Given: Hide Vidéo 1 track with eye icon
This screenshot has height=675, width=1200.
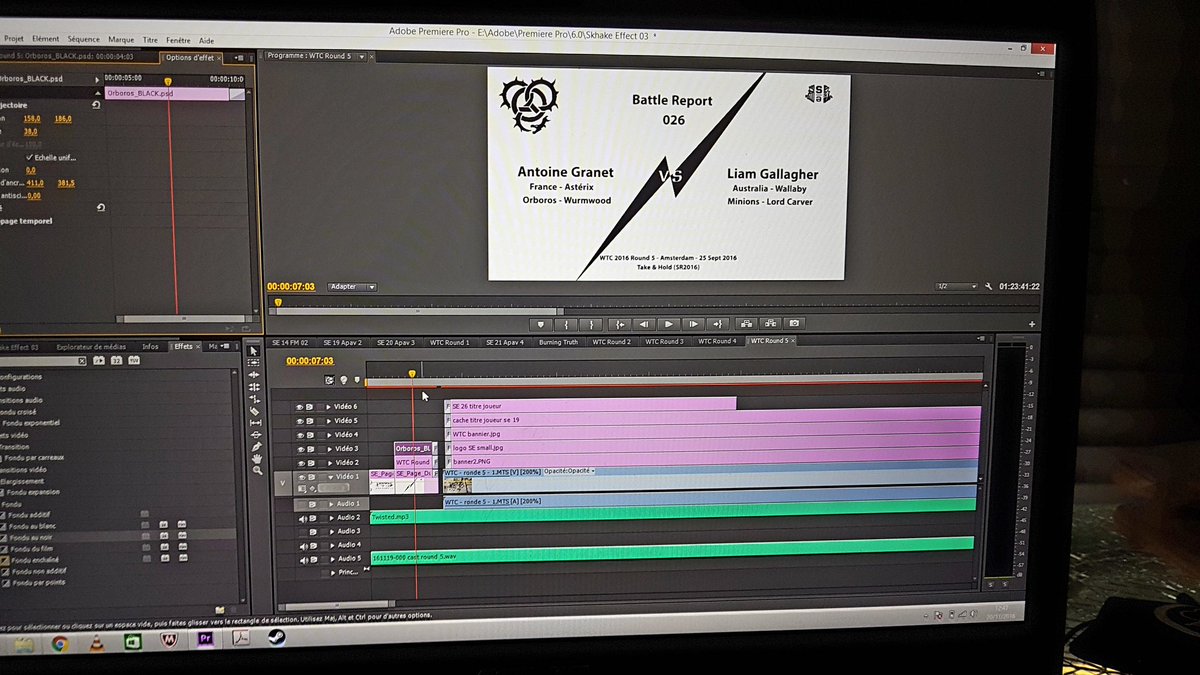Looking at the screenshot, I should click(301, 477).
